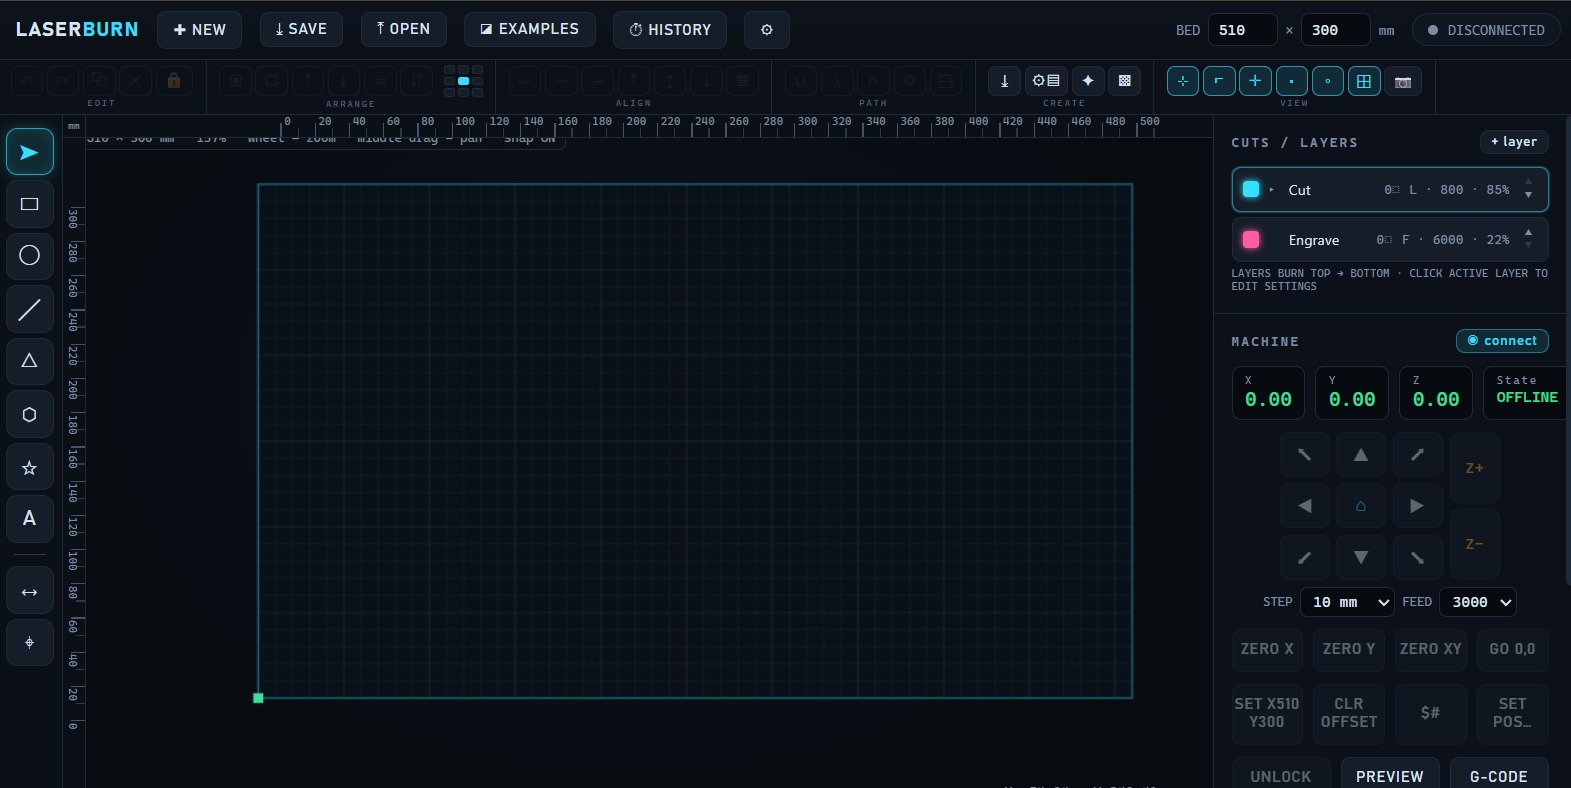Click the cyan Cut layer color swatch
Screen dimensions: 1571x788
[1251, 190]
